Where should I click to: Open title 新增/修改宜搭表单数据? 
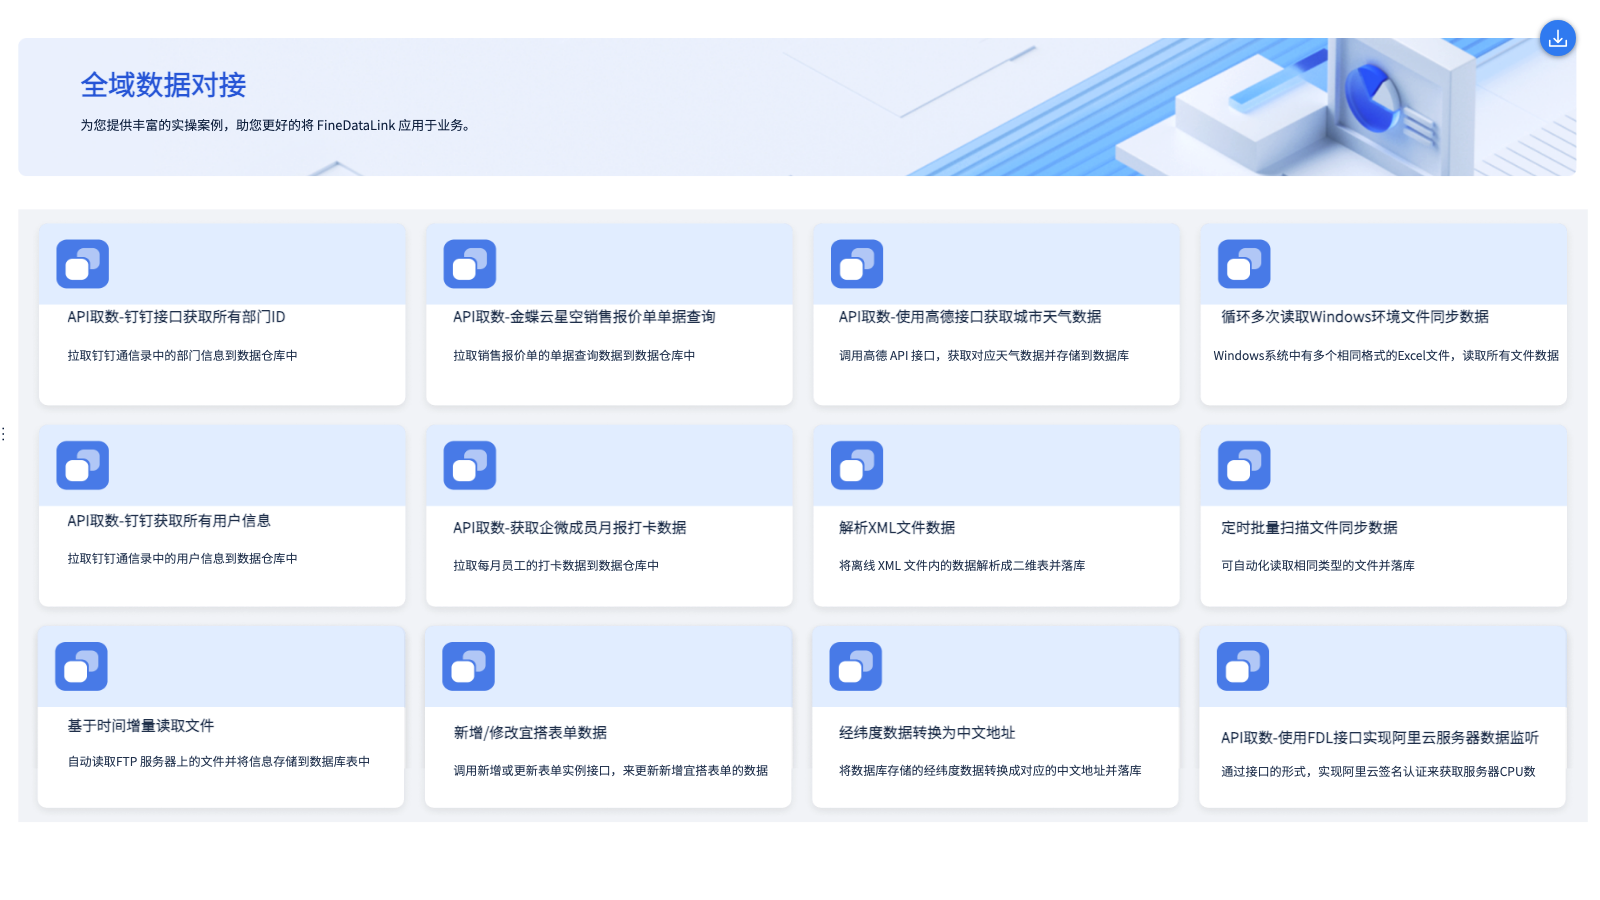tap(530, 733)
